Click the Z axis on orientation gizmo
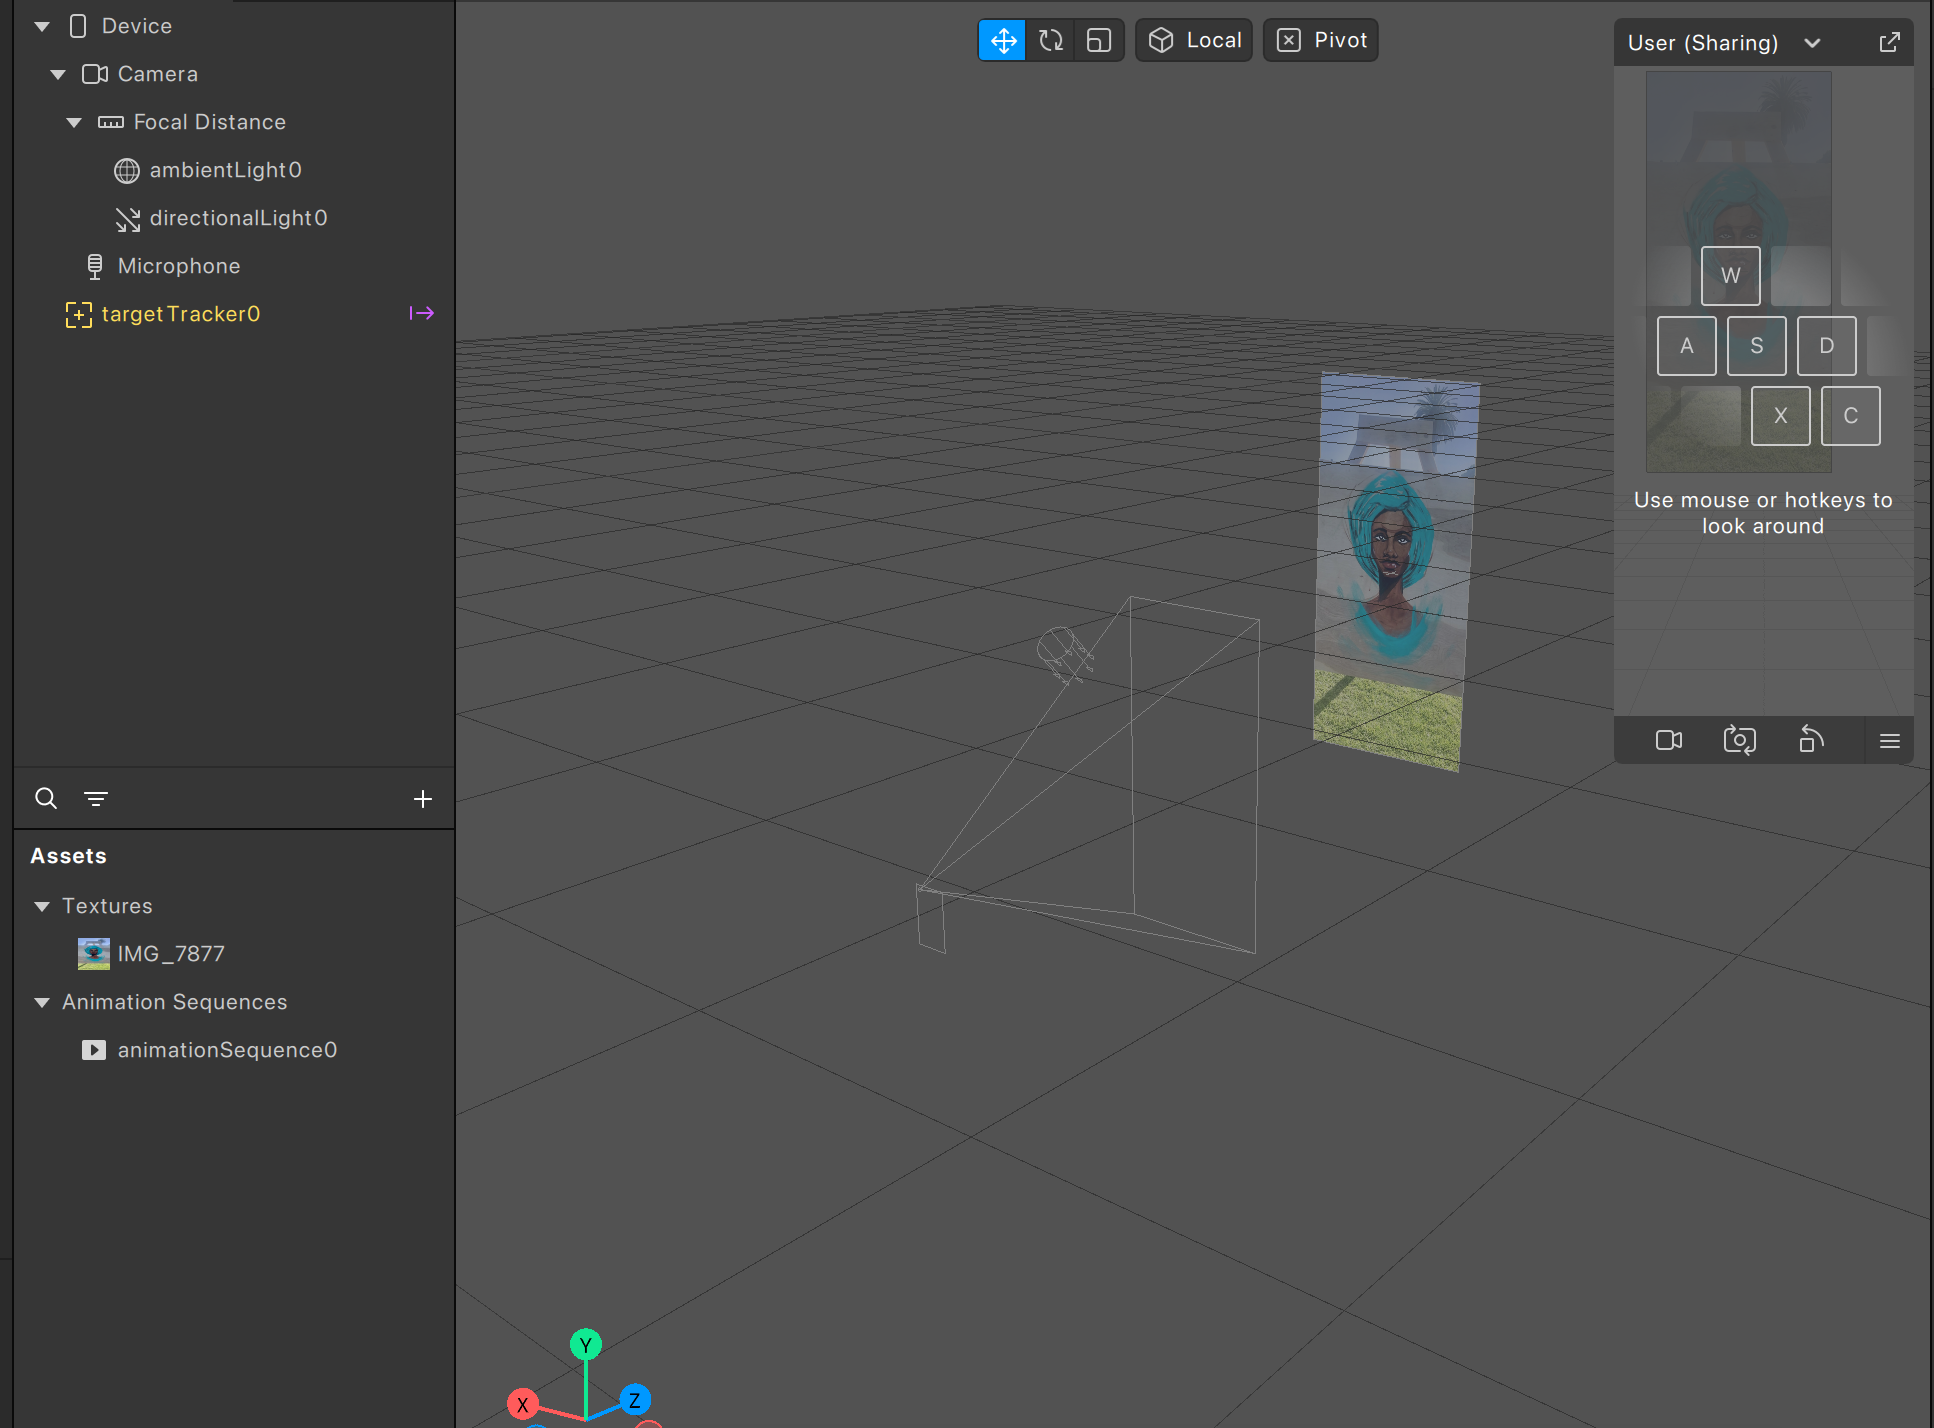This screenshot has height=1428, width=1934. coord(635,1400)
